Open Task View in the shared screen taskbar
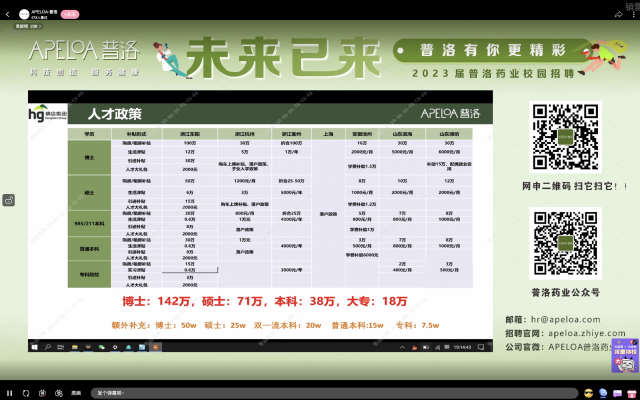Viewport: 640px width, 400px height. 61,347
